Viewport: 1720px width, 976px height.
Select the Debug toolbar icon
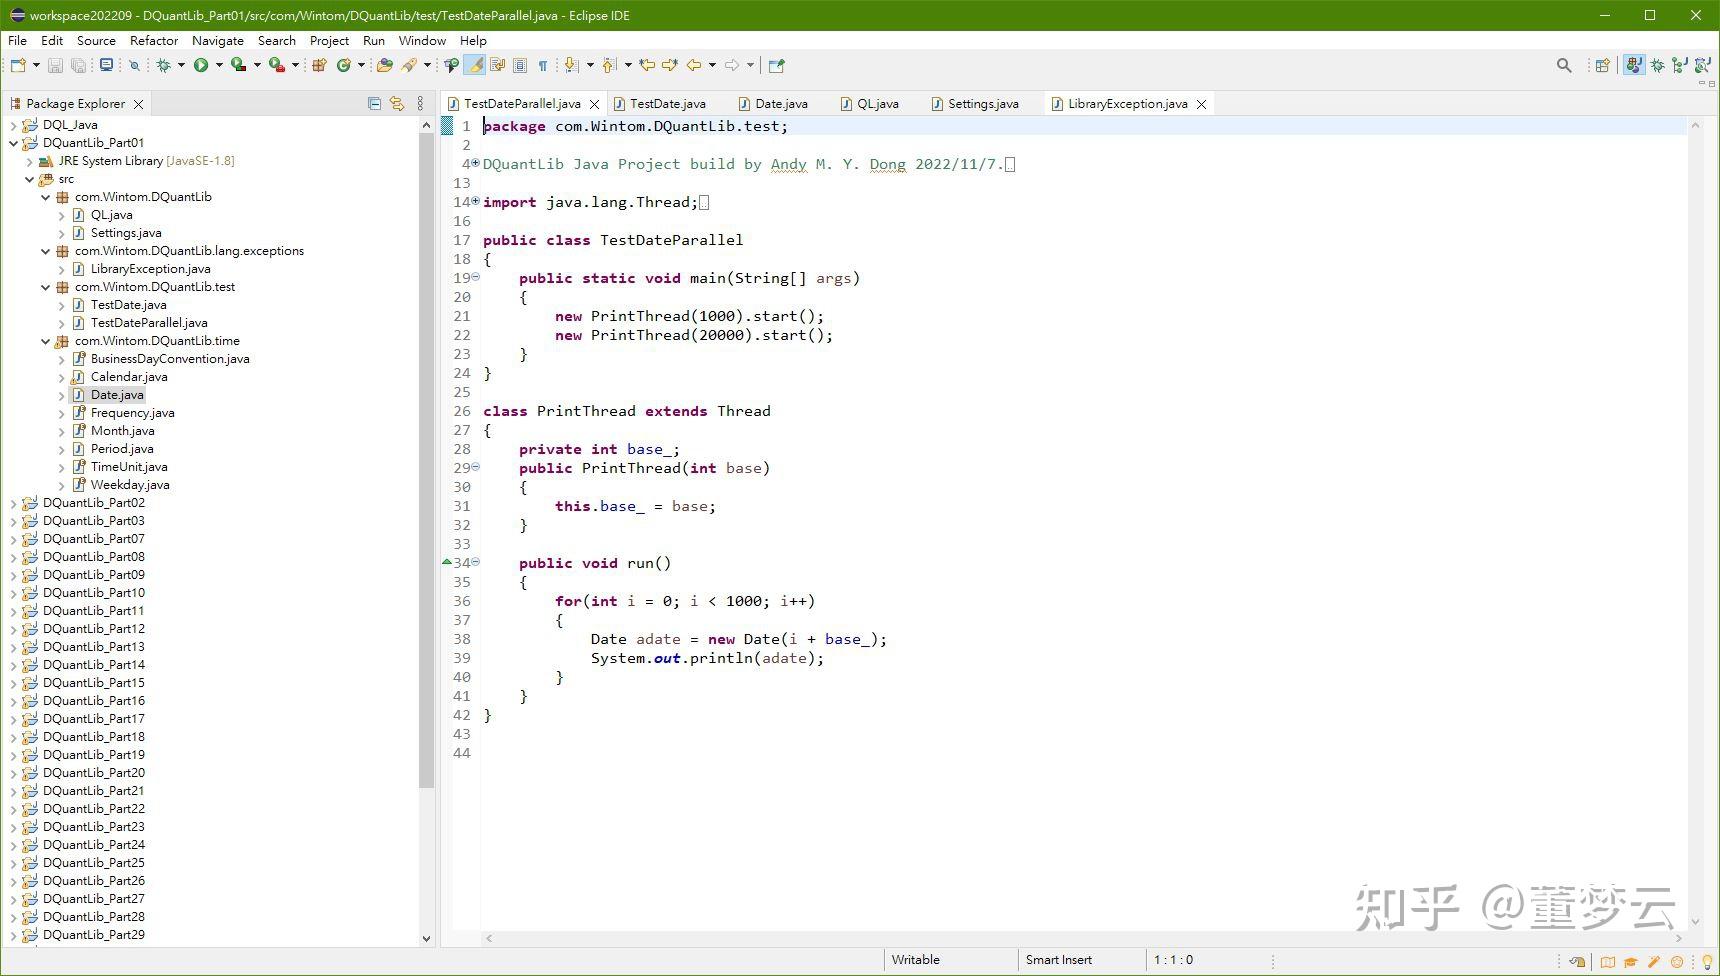163,65
